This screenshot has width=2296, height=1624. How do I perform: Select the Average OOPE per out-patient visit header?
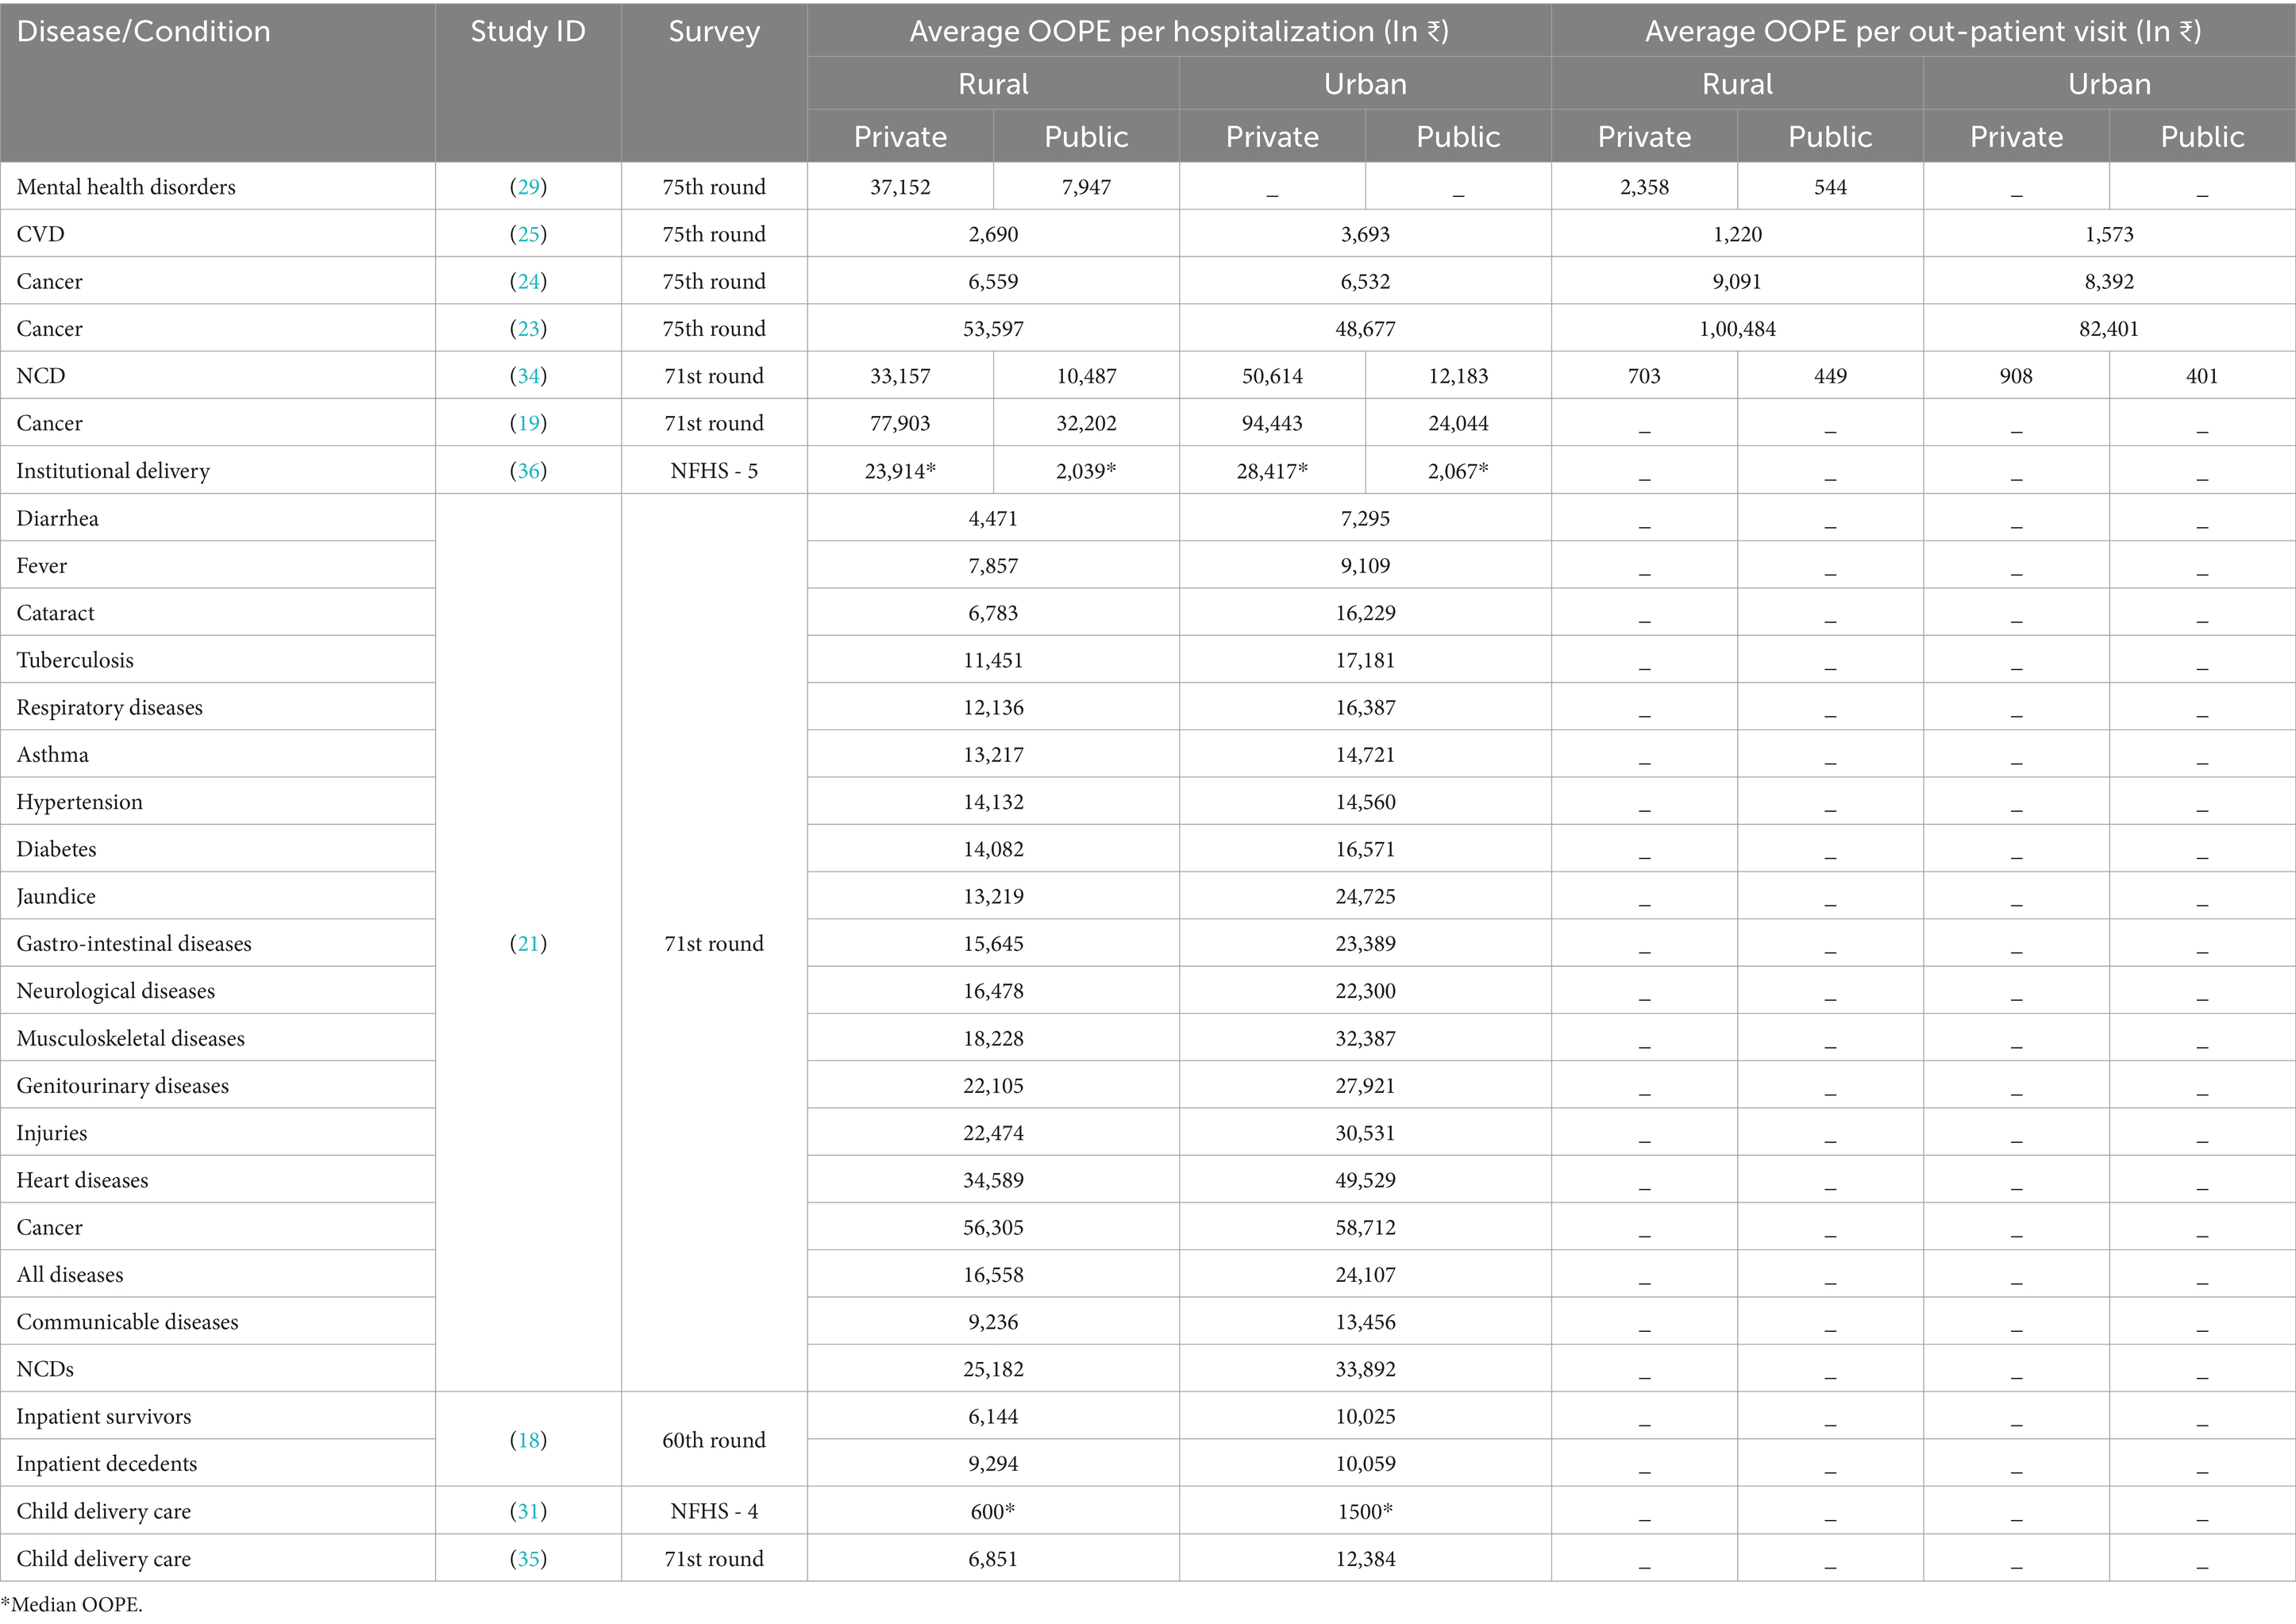coord(1923,32)
